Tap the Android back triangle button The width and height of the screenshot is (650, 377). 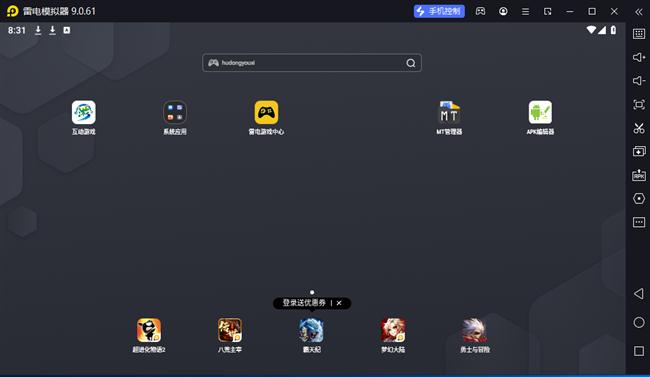click(x=639, y=294)
